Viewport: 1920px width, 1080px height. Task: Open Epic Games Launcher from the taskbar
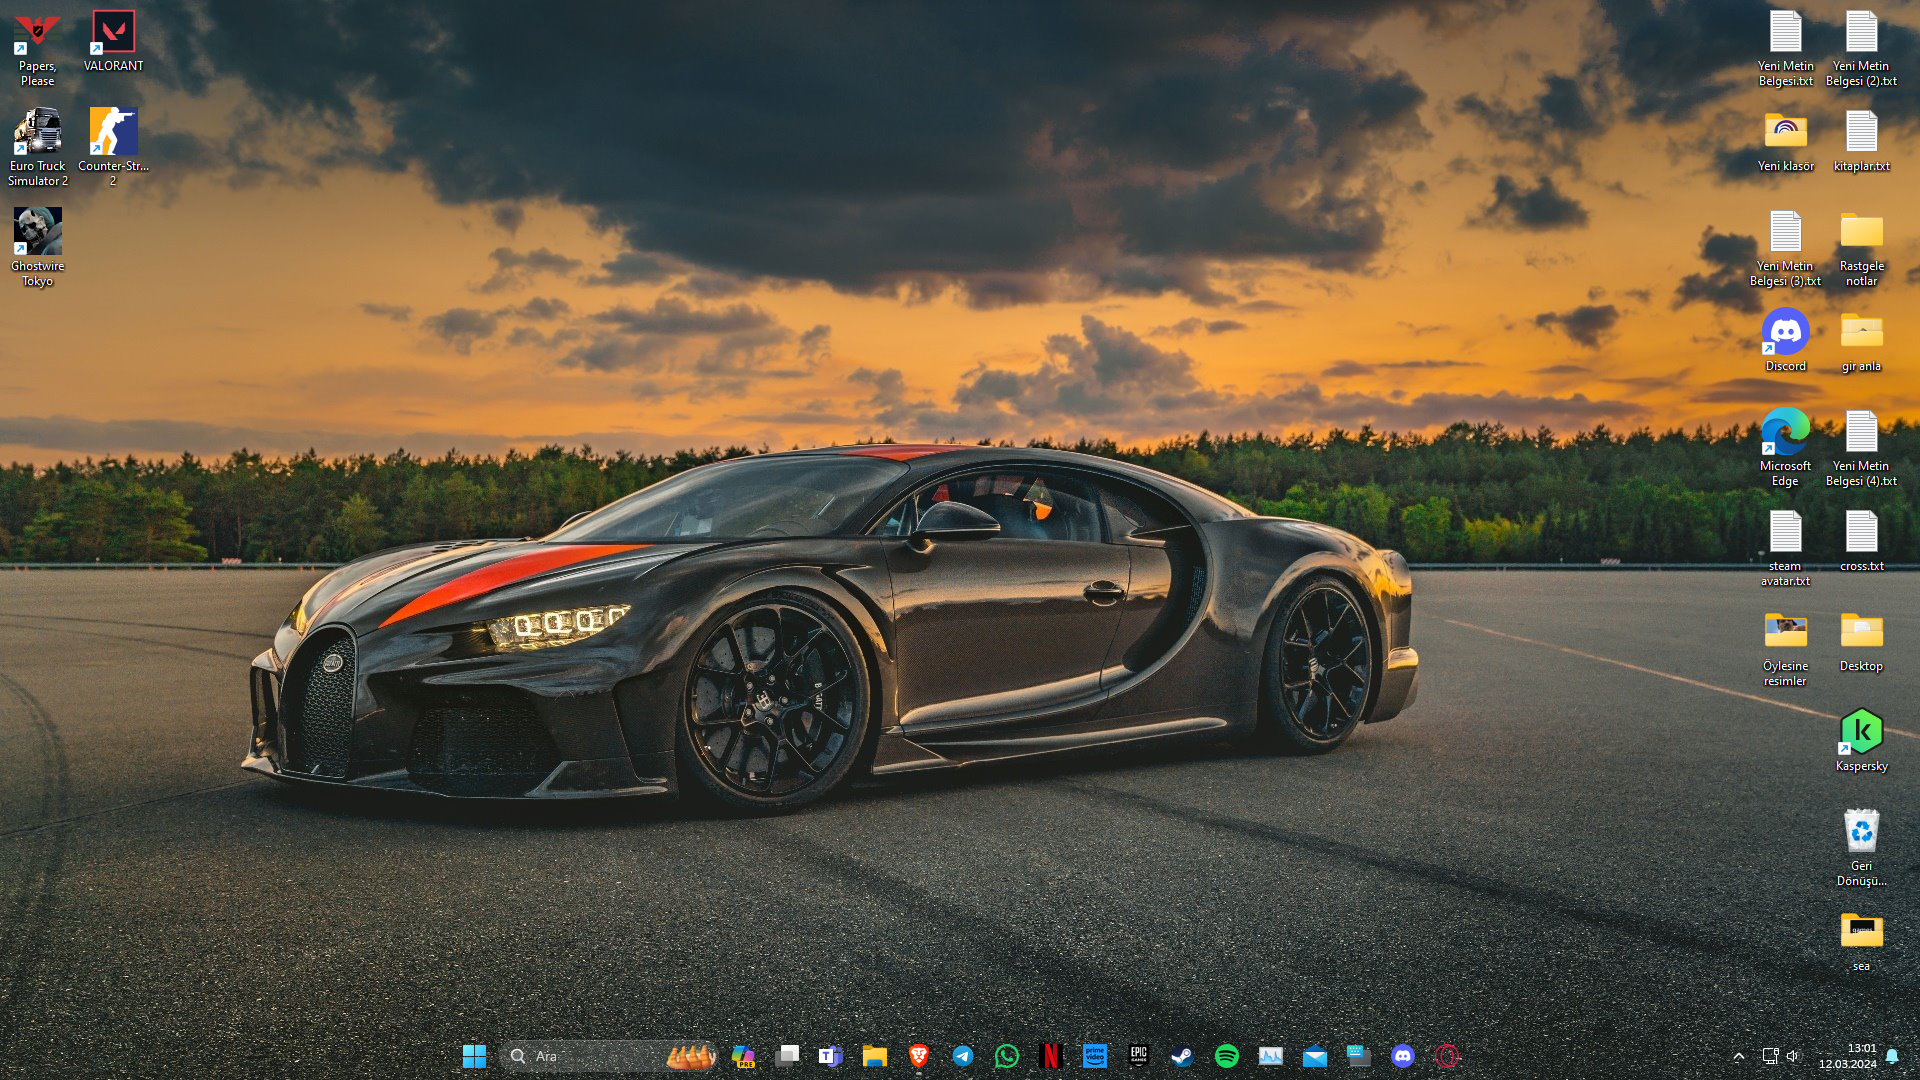point(1139,1056)
